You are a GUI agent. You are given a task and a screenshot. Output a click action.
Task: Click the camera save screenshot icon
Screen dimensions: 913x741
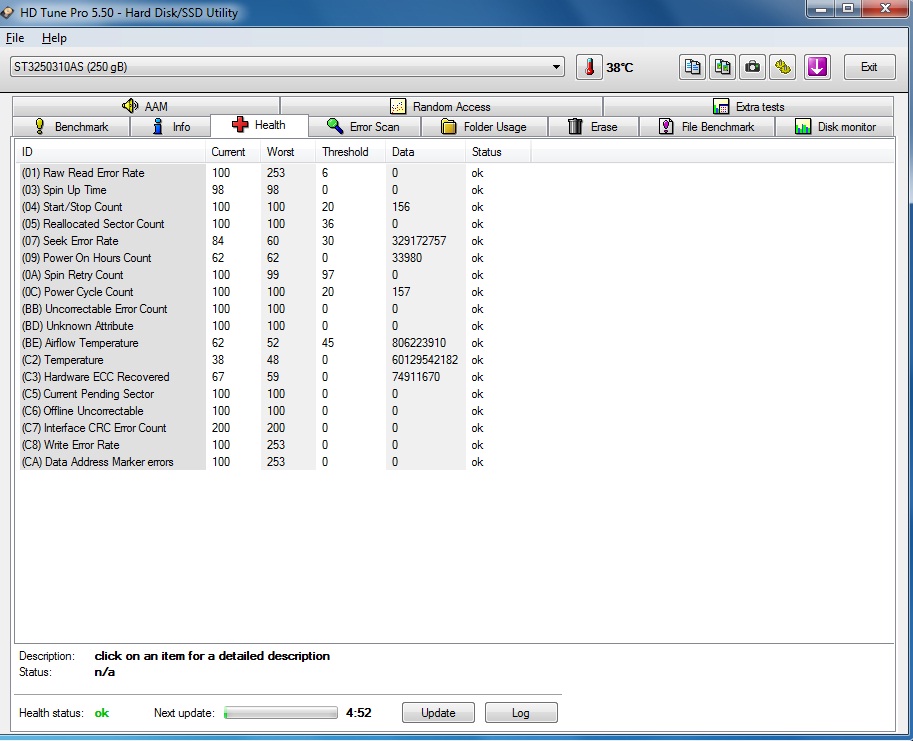point(752,67)
